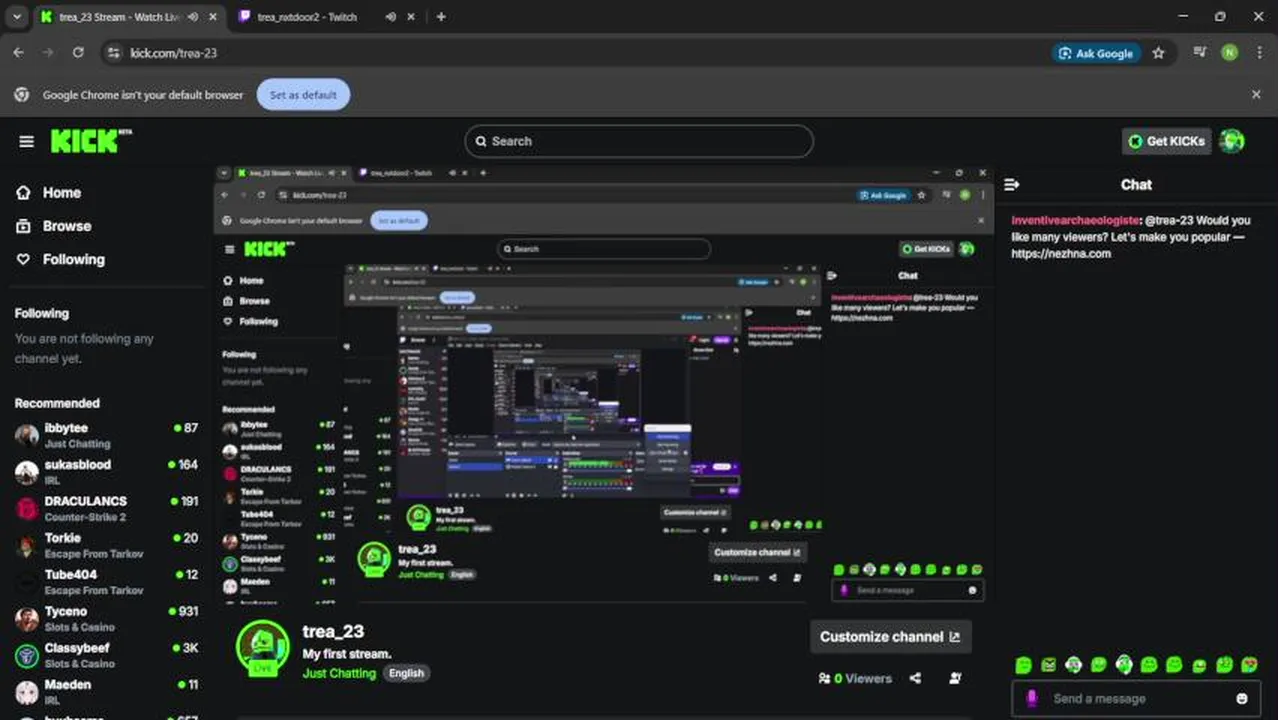
Task: Click the 0 Viewers counter
Action: click(x=855, y=678)
